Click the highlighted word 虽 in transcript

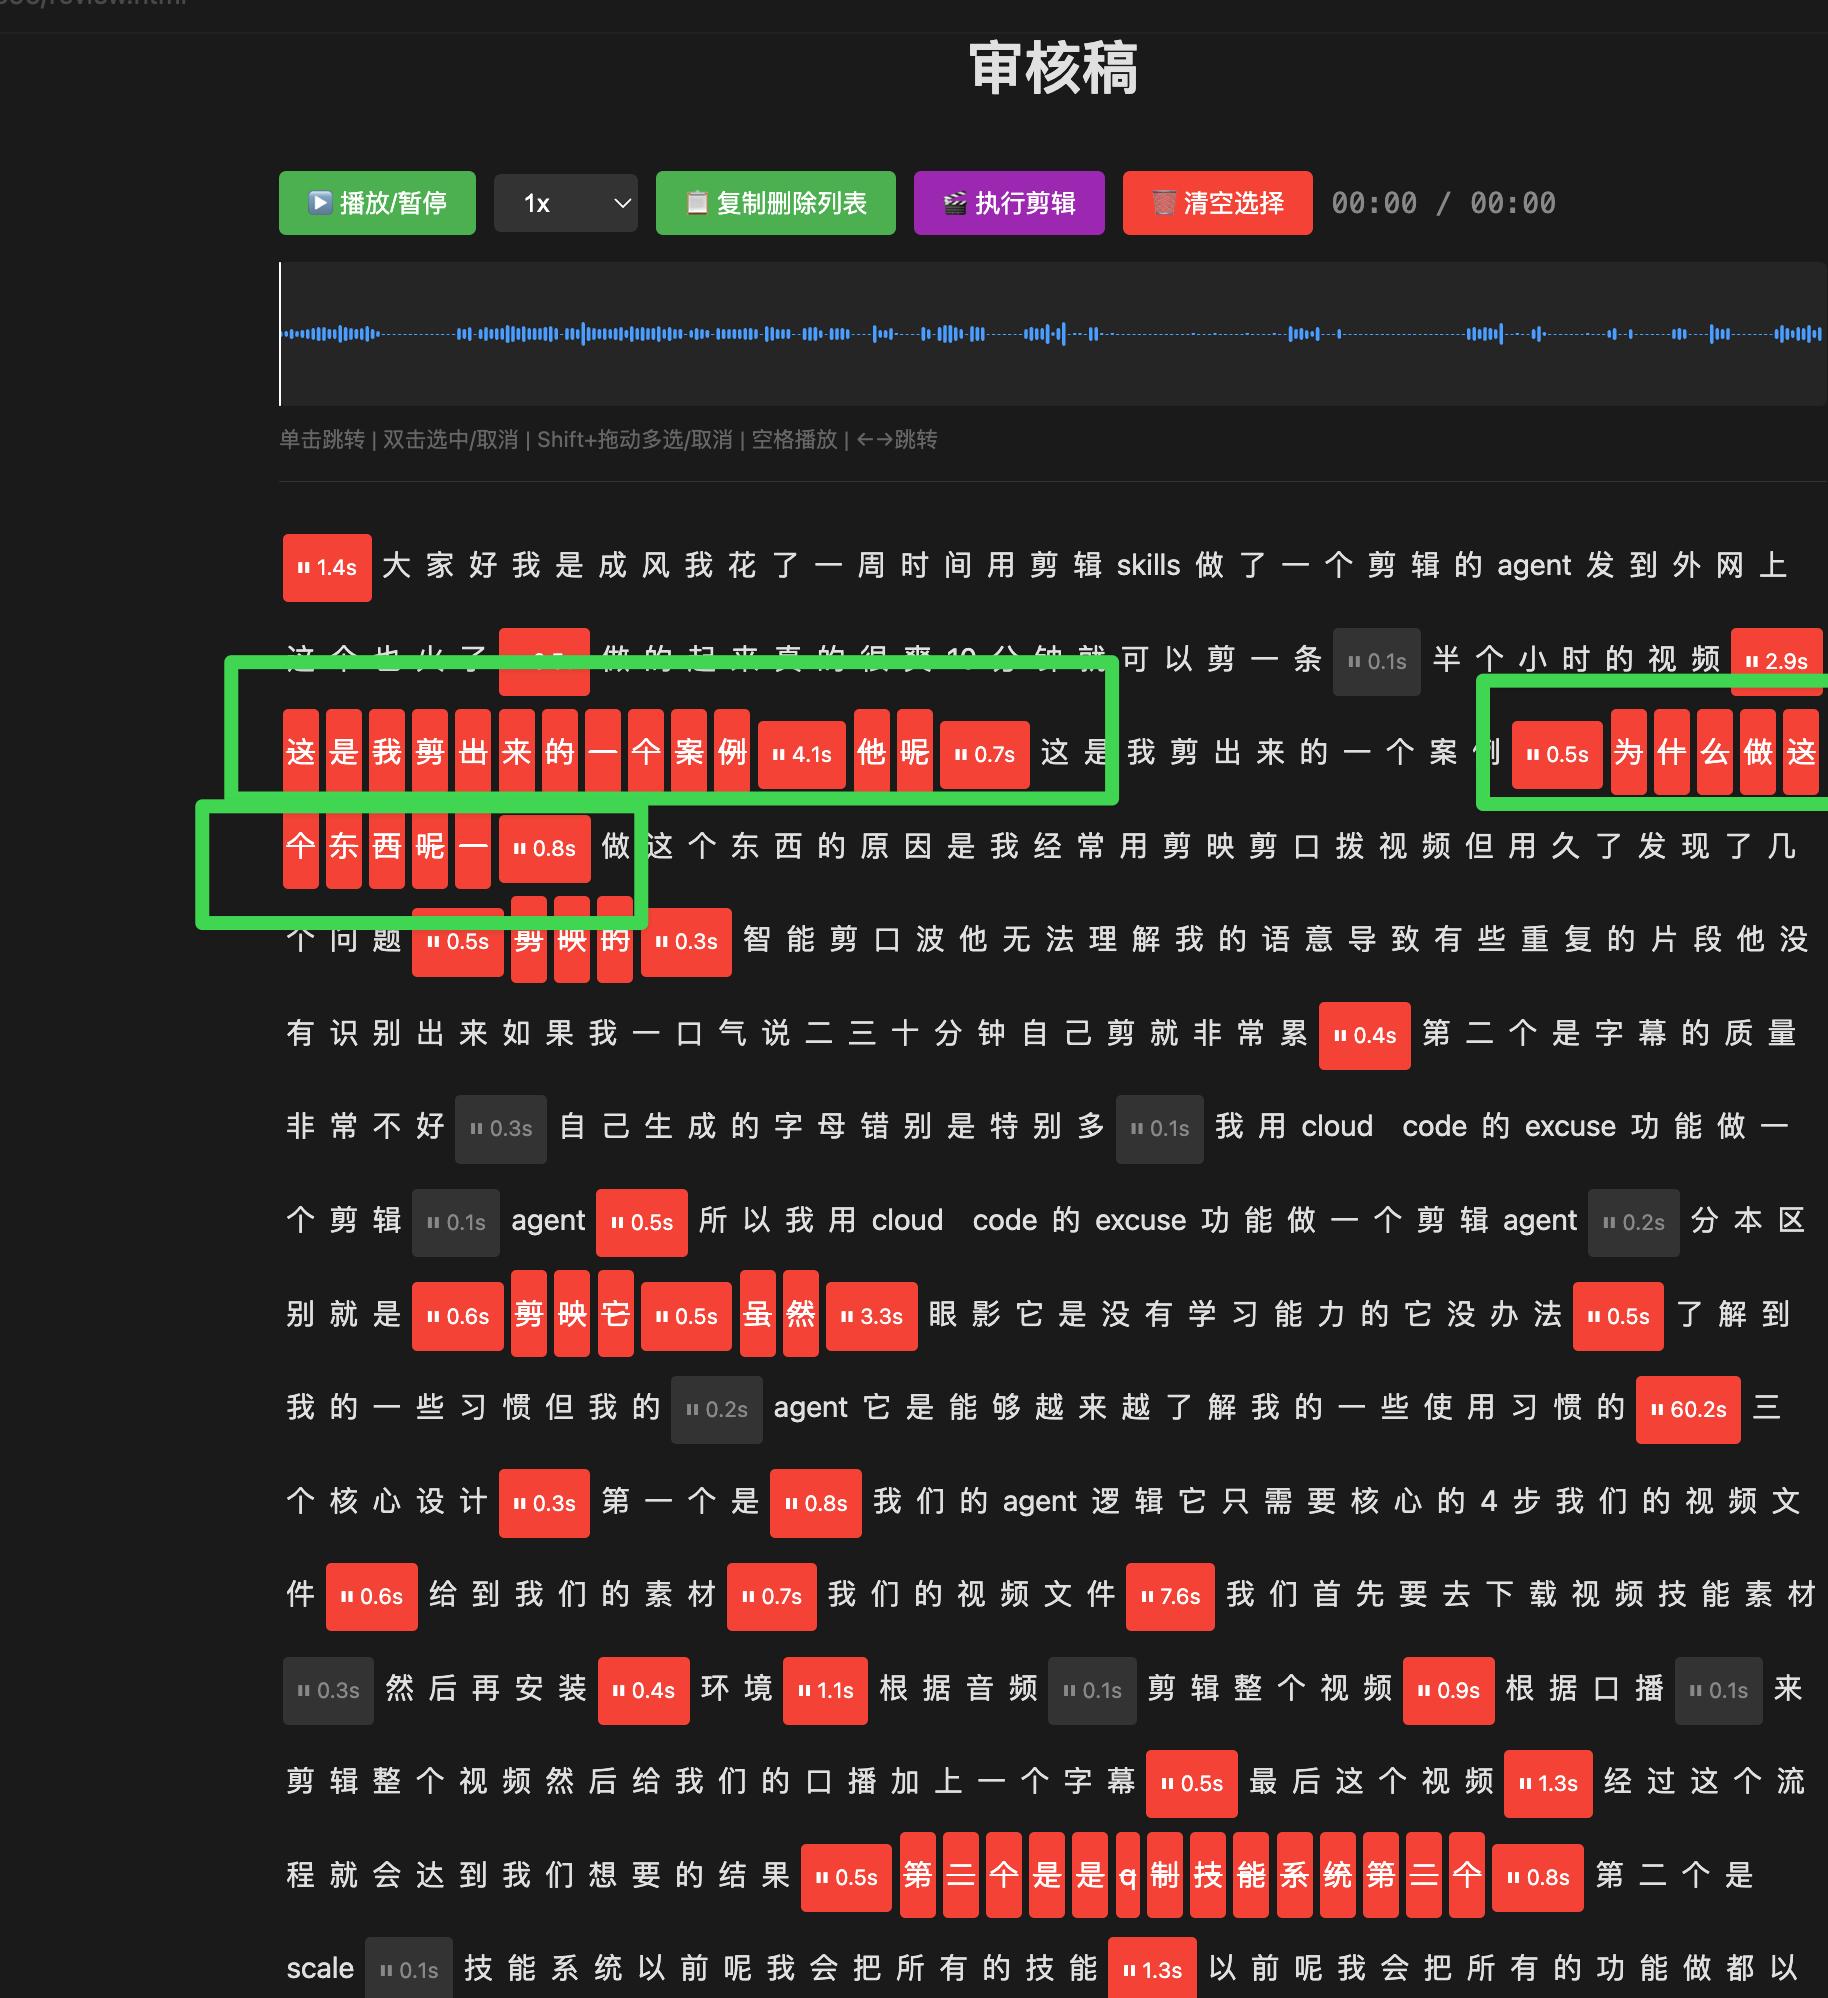[x=757, y=1315]
